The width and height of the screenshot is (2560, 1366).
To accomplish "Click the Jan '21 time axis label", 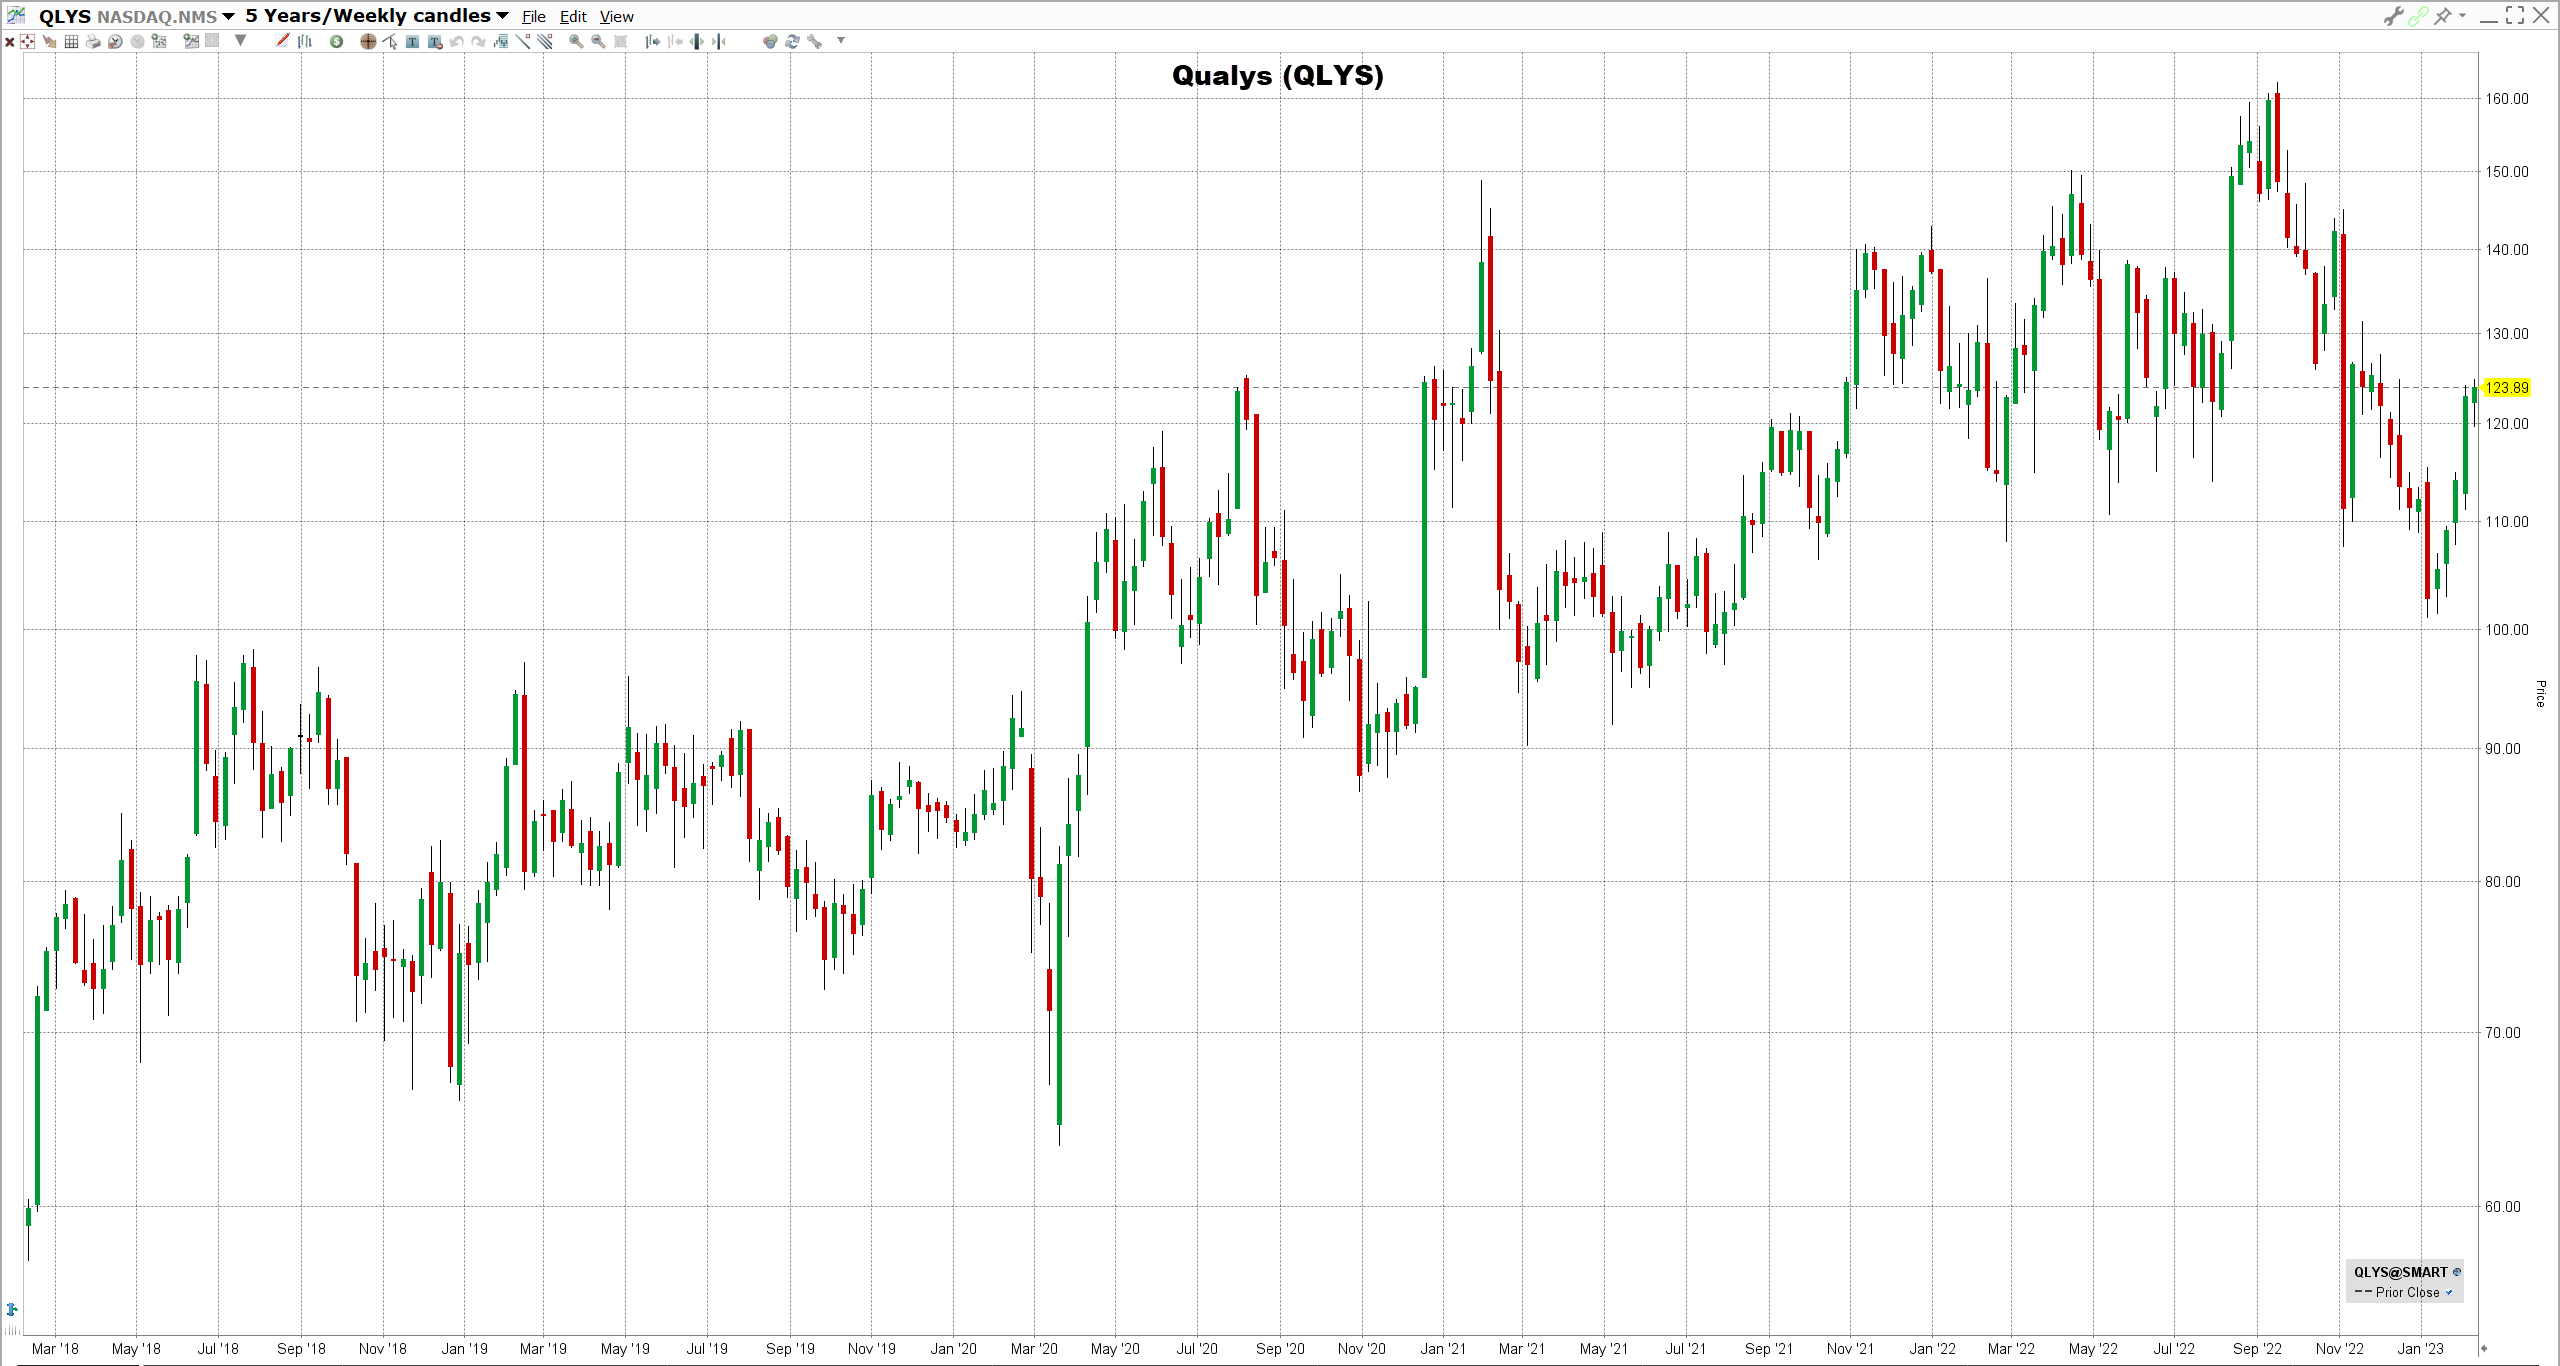I will (x=1443, y=1348).
